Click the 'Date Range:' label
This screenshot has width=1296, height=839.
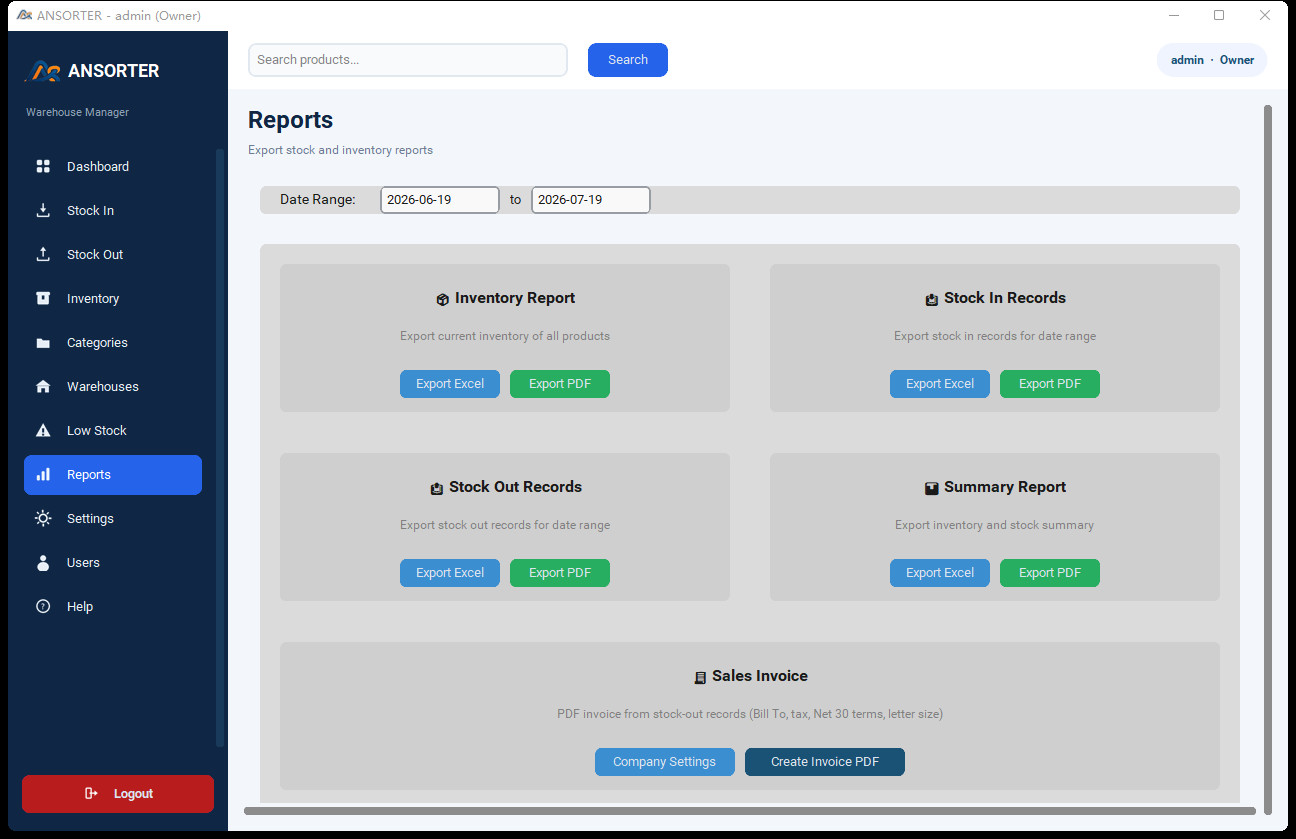tap(318, 200)
